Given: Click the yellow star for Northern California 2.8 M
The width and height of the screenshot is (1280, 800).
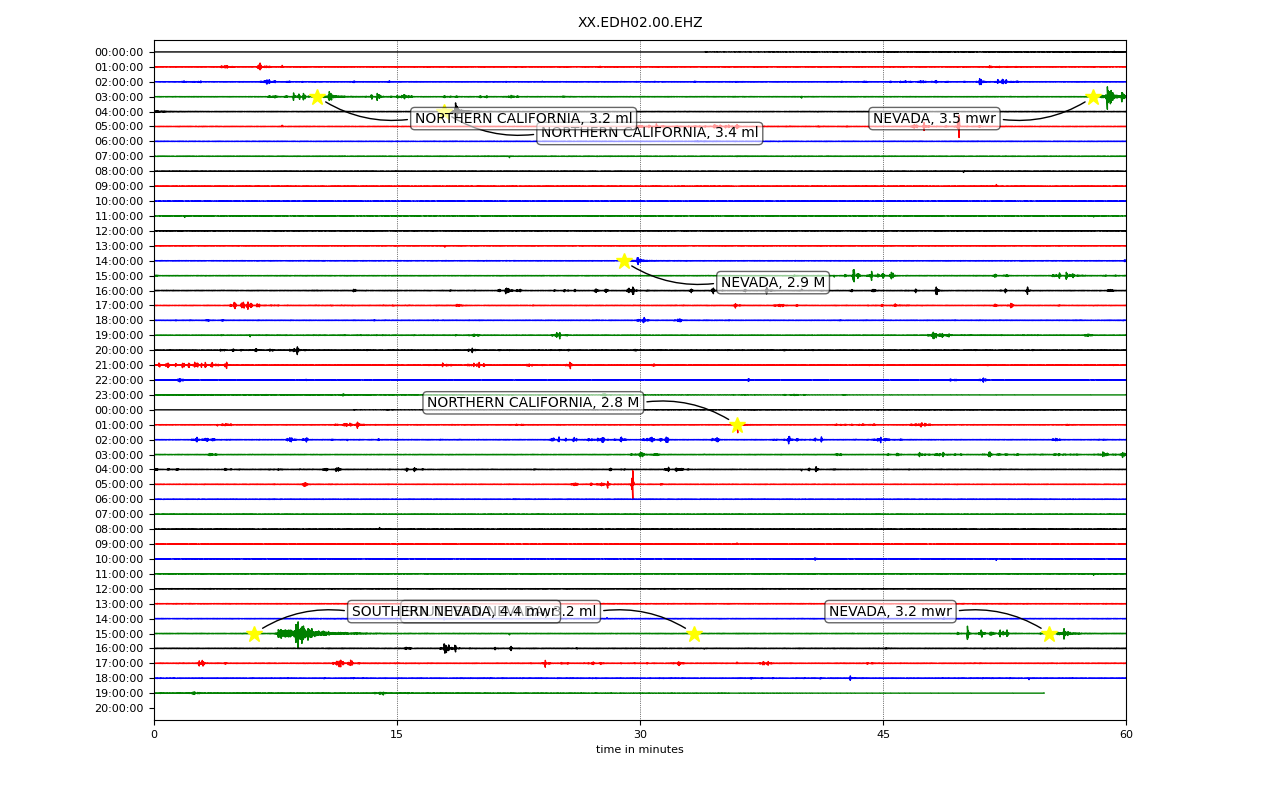Looking at the screenshot, I should click(737, 425).
